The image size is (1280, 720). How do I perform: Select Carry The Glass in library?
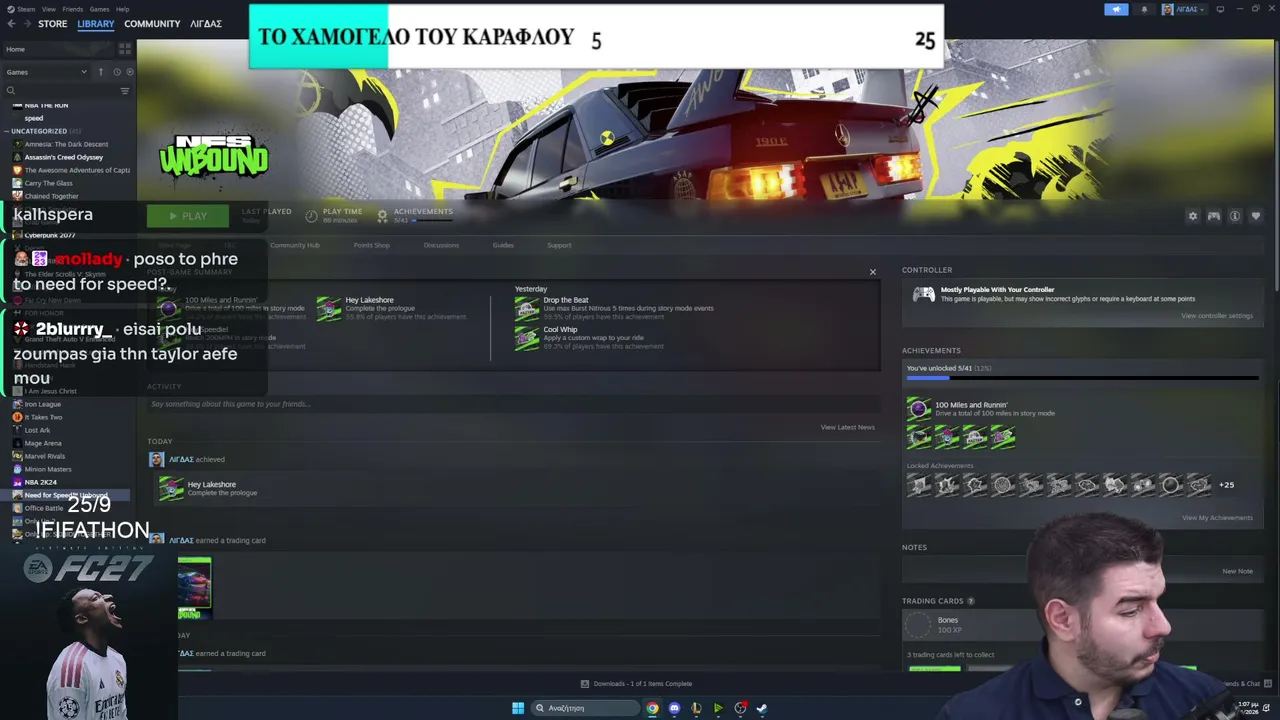49,183
